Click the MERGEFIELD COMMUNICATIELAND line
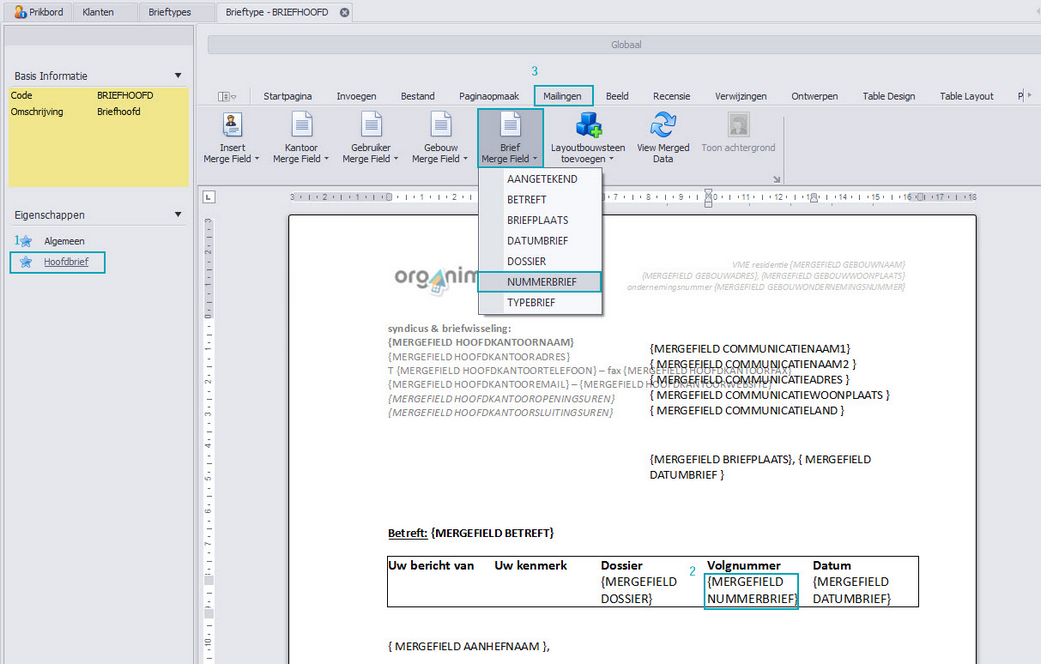1041x664 pixels. tap(746, 410)
